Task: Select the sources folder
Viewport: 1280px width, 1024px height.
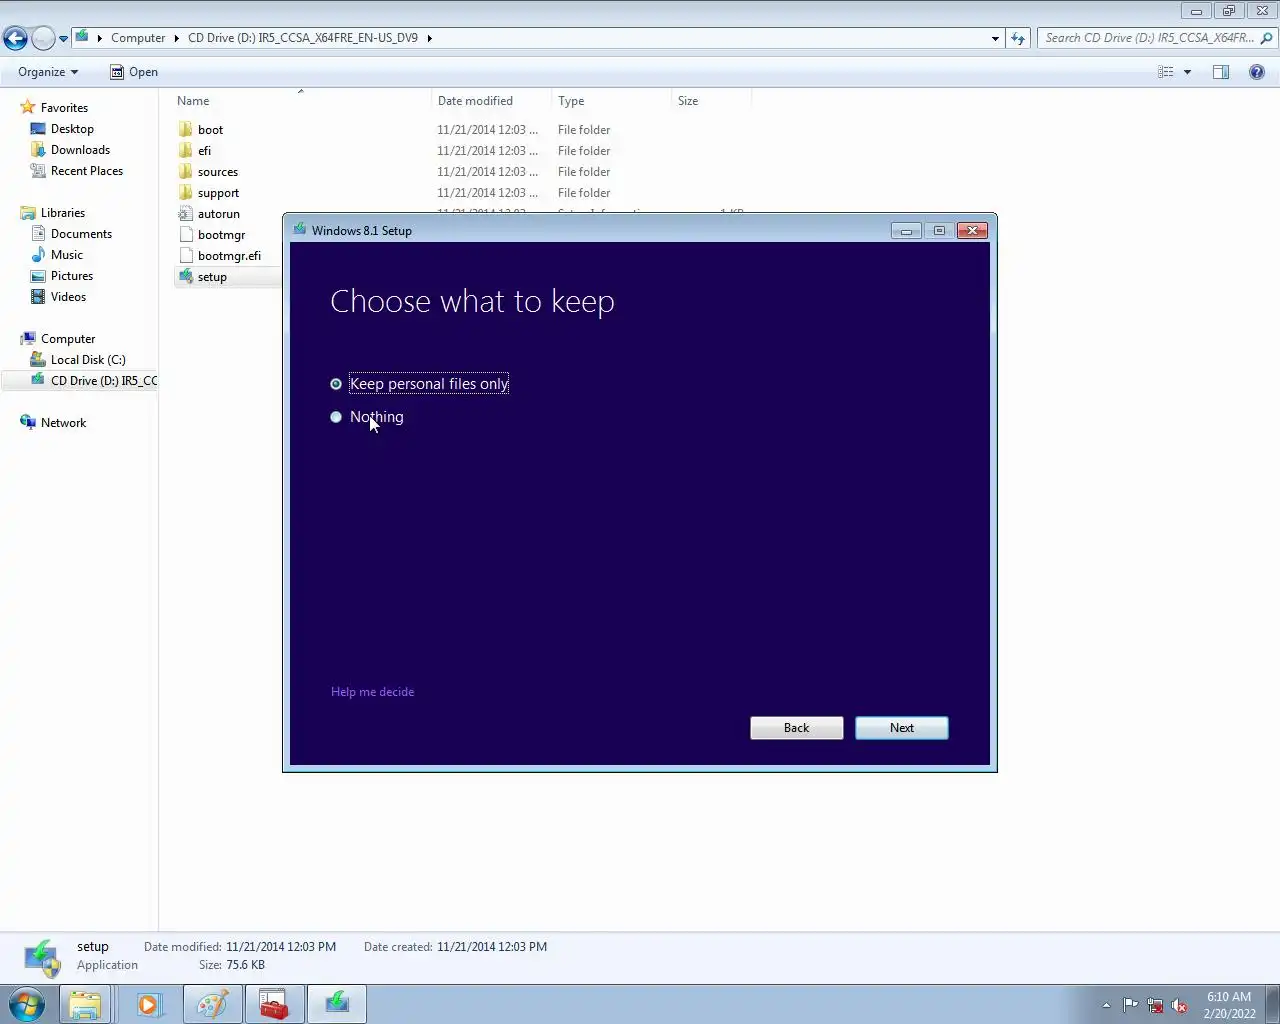Action: 217,172
